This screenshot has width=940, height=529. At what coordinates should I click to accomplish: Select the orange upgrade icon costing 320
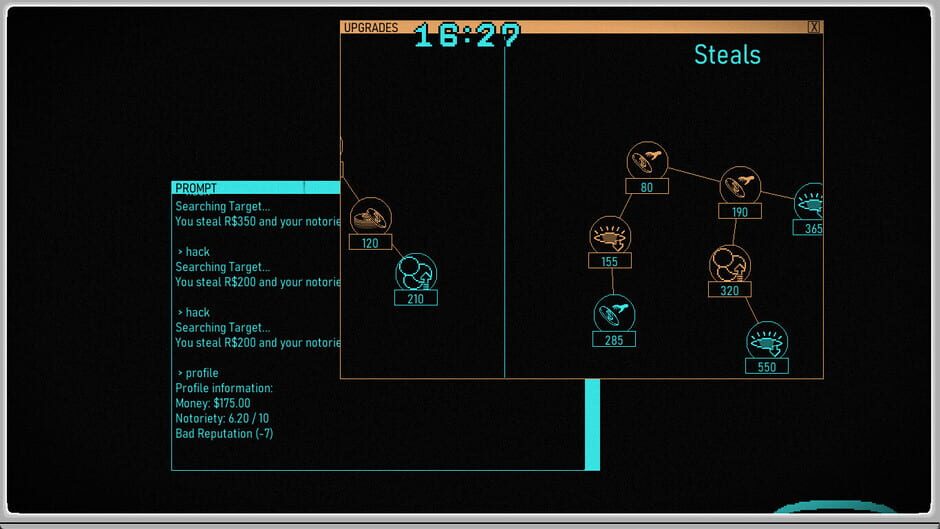(x=730, y=265)
